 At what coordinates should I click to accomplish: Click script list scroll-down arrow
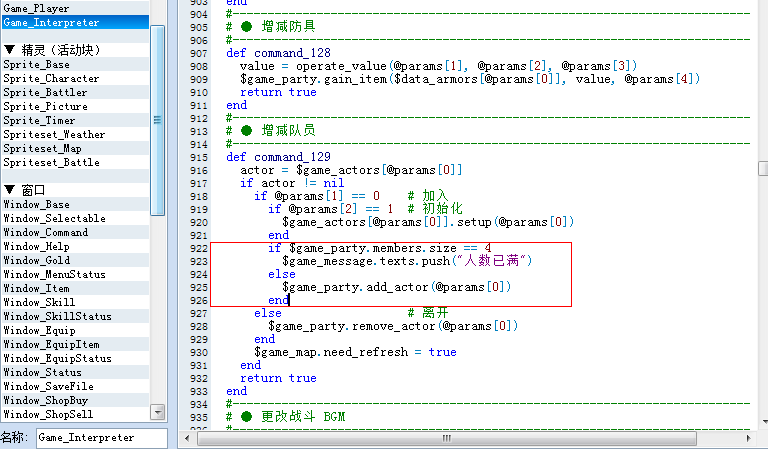click(158, 413)
